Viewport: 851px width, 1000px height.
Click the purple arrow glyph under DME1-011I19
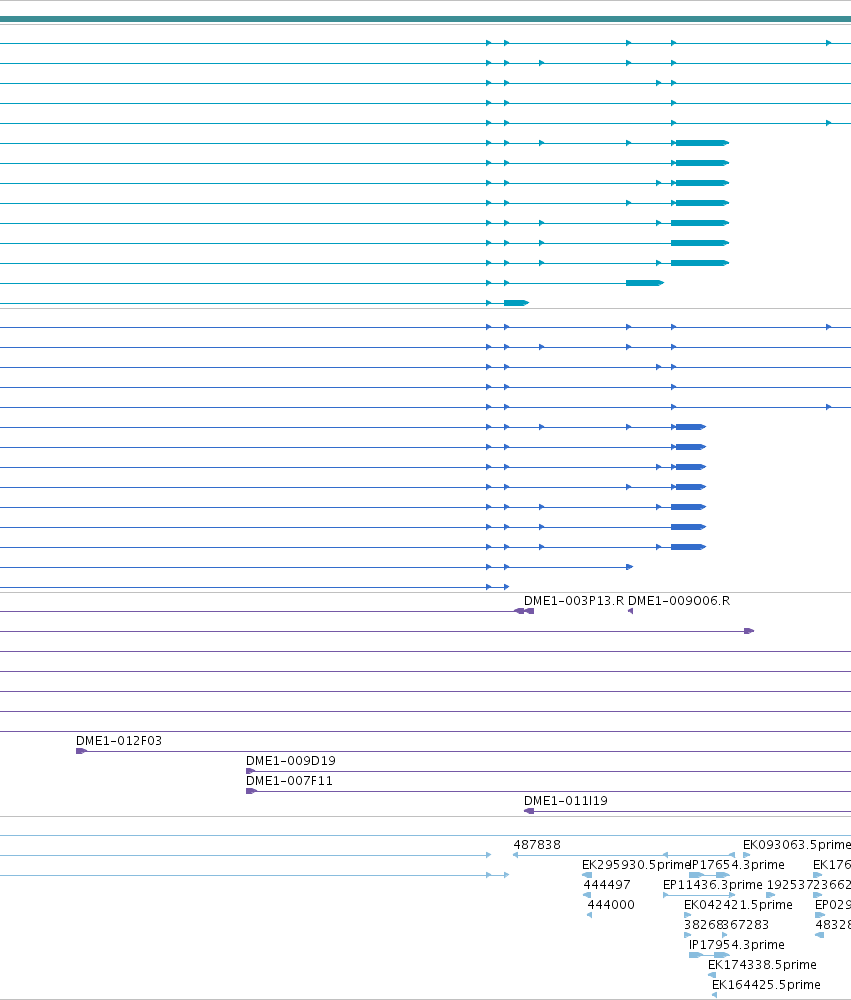(x=529, y=811)
